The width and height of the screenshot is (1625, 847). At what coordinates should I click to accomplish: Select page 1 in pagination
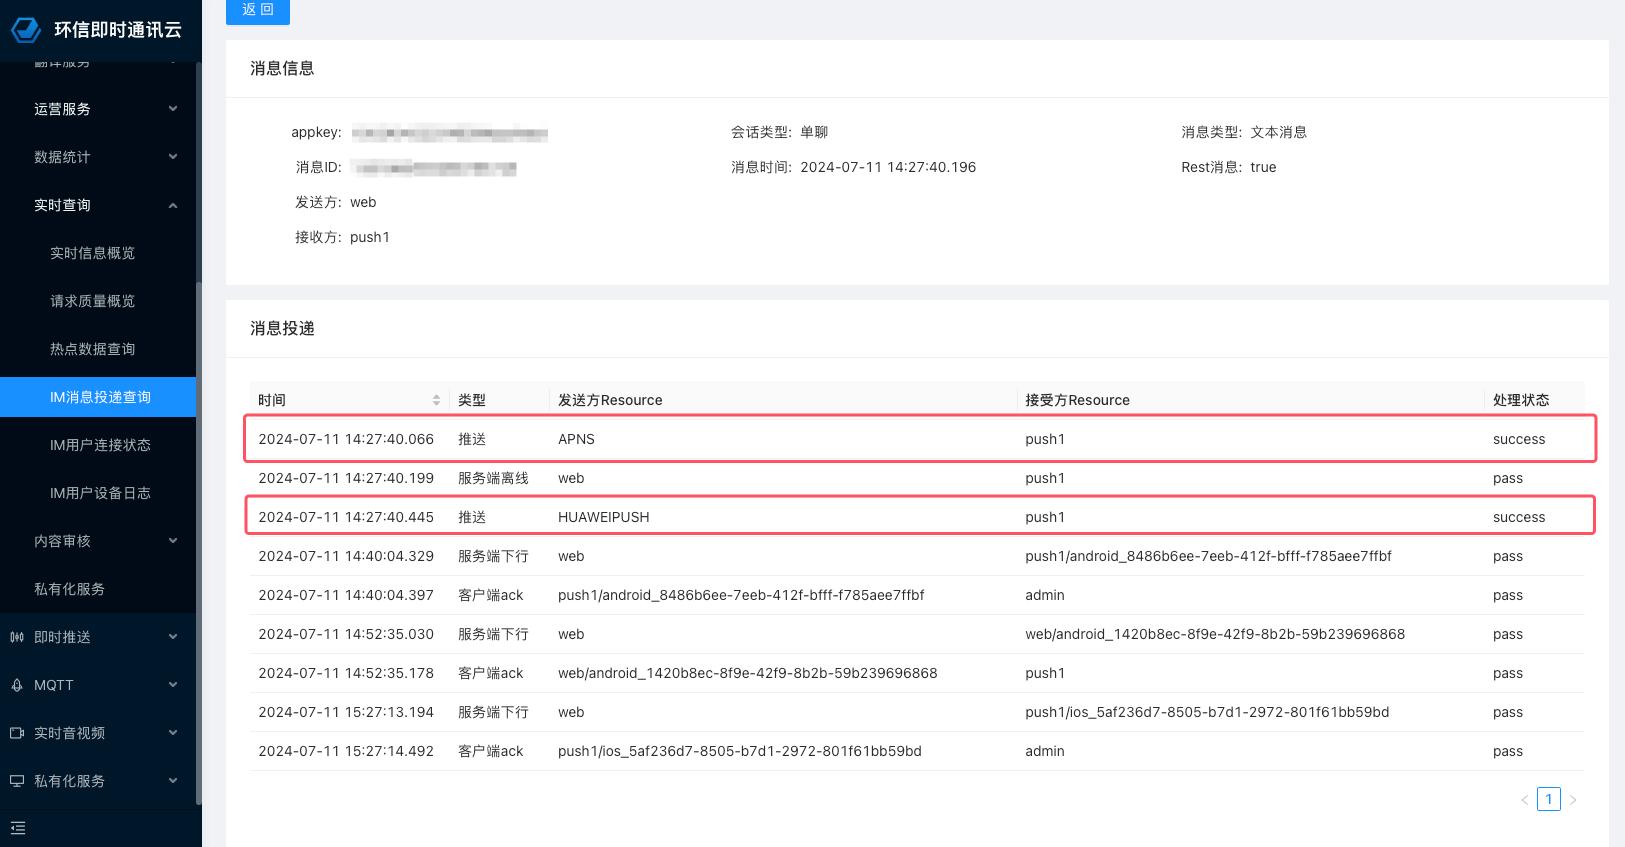(x=1549, y=800)
